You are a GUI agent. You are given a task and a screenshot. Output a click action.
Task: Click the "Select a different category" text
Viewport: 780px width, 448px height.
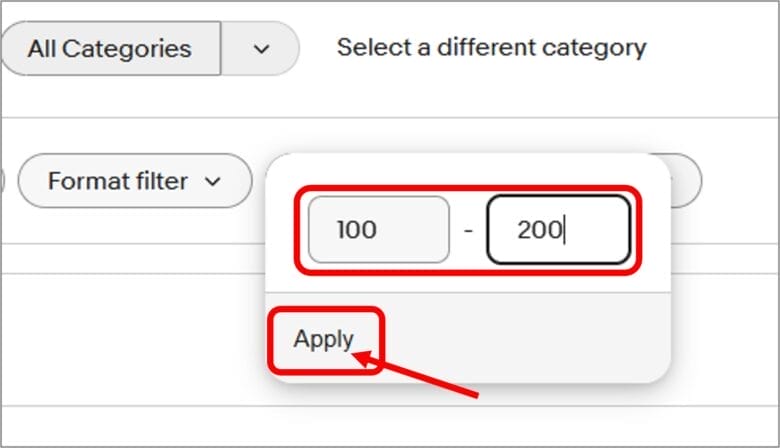(x=491, y=47)
